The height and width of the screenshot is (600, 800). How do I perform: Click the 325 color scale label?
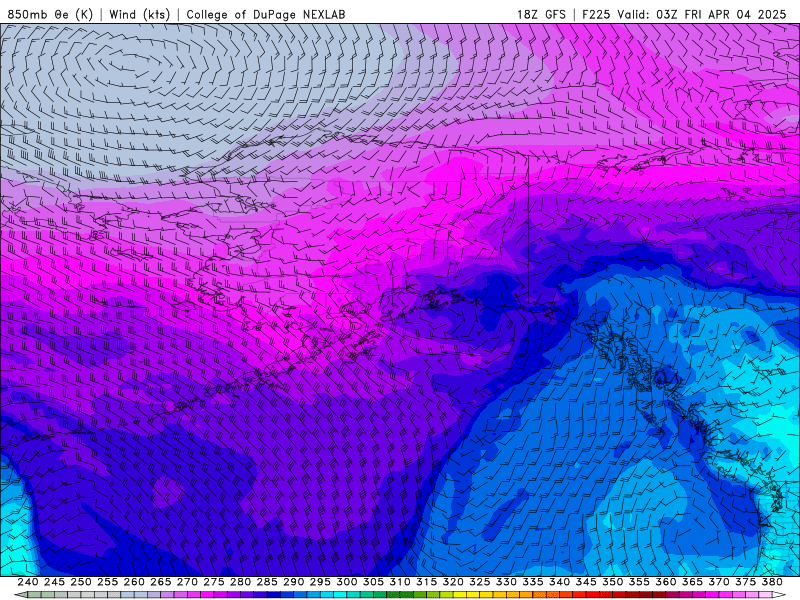[480, 582]
